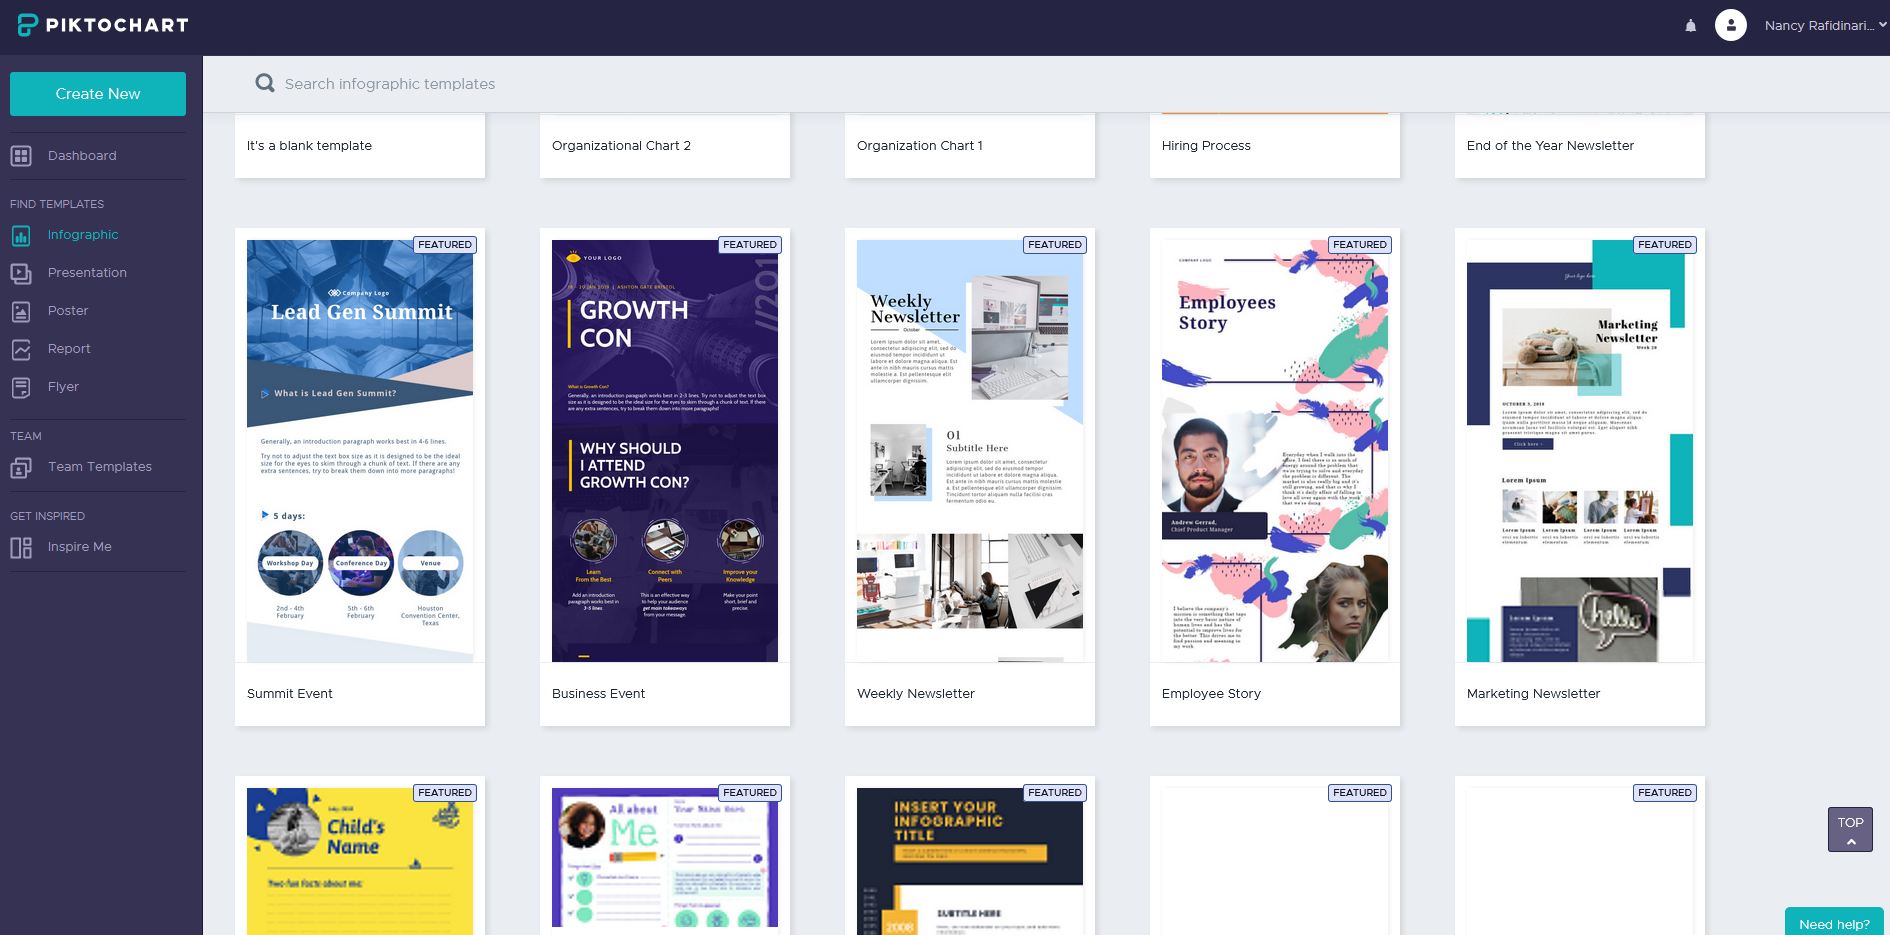Click the Presentation icon in sidebar

point(21,273)
